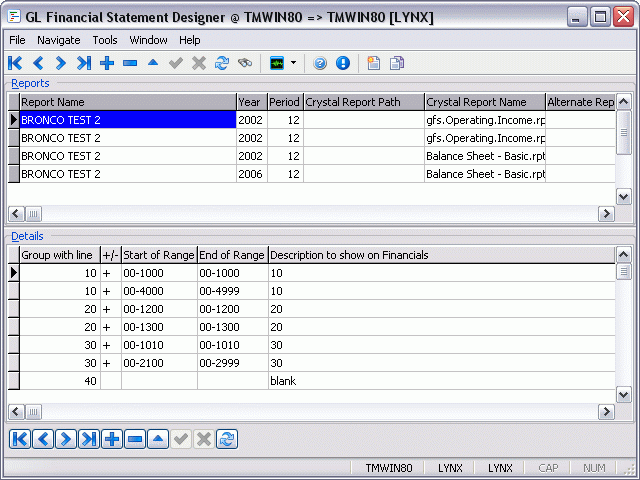The image size is (640, 480).
Task: Click the refresh icon in the top toolbar
Action: [221, 63]
